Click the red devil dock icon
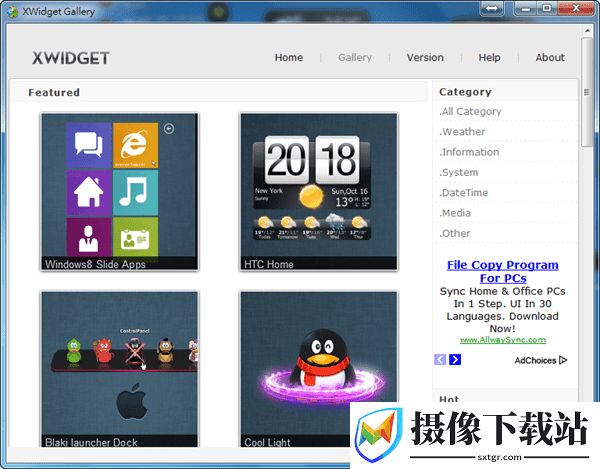The width and height of the screenshot is (600, 469). pos(103,350)
